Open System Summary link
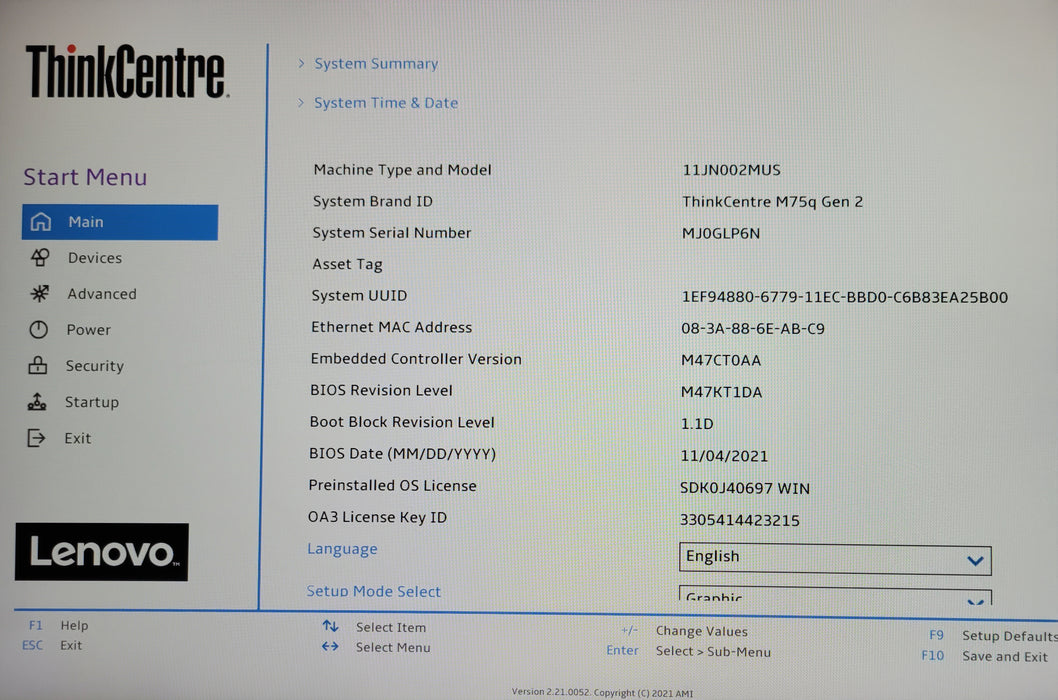Image resolution: width=1058 pixels, height=700 pixels. tap(376, 63)
